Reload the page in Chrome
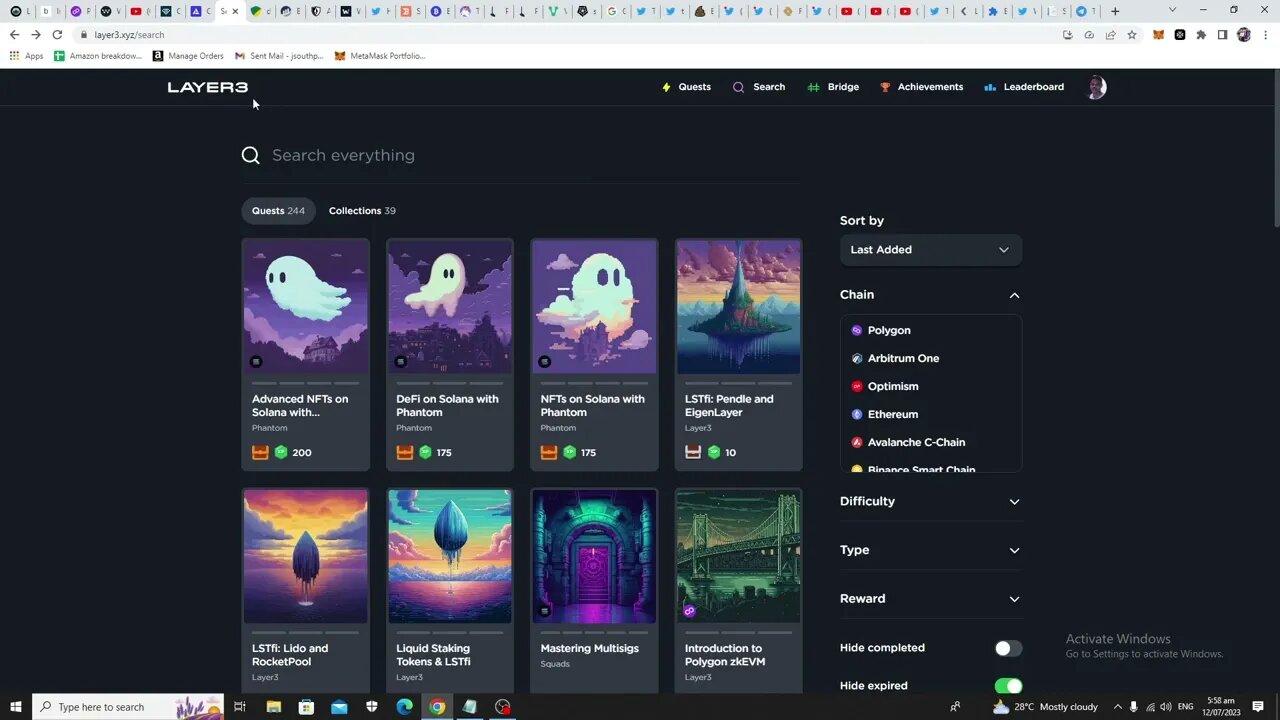 pyautogui.click(x=57, y=34)
